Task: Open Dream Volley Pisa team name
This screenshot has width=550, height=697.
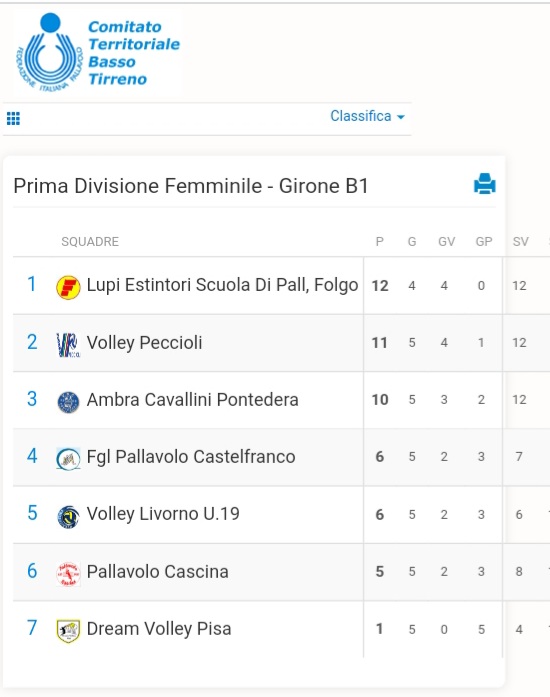Action: [x=159, y=629]
